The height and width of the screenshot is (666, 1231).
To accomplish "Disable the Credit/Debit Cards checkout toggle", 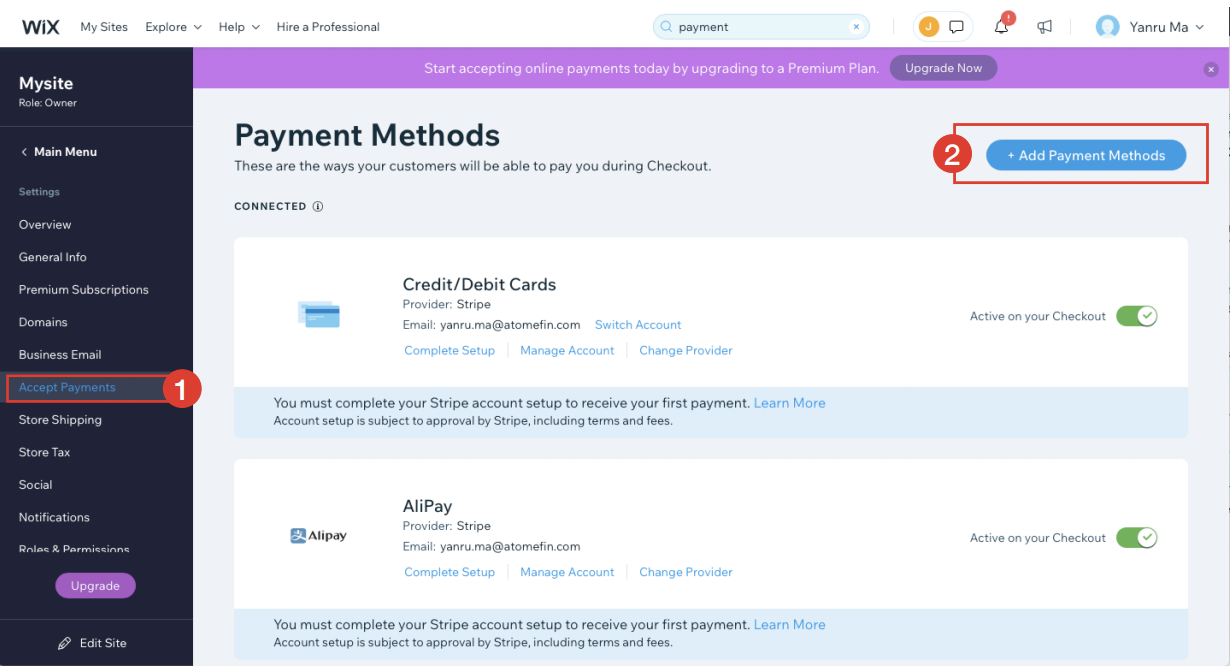I will pos(1137,315).
